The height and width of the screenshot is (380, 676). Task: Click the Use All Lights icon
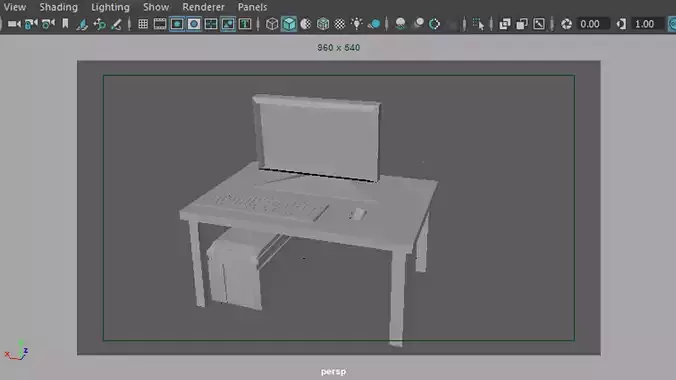coord(357,24)
